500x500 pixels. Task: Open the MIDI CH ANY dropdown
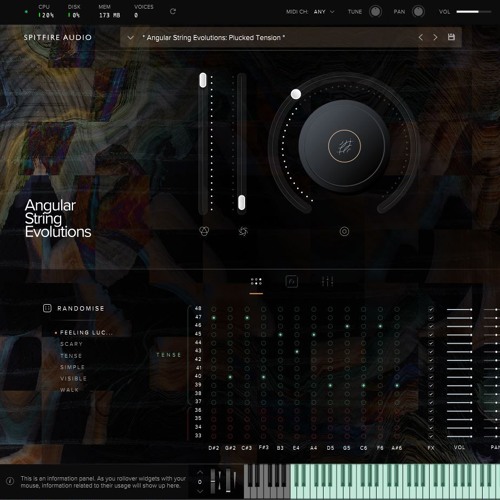click(x=324, y=12)
